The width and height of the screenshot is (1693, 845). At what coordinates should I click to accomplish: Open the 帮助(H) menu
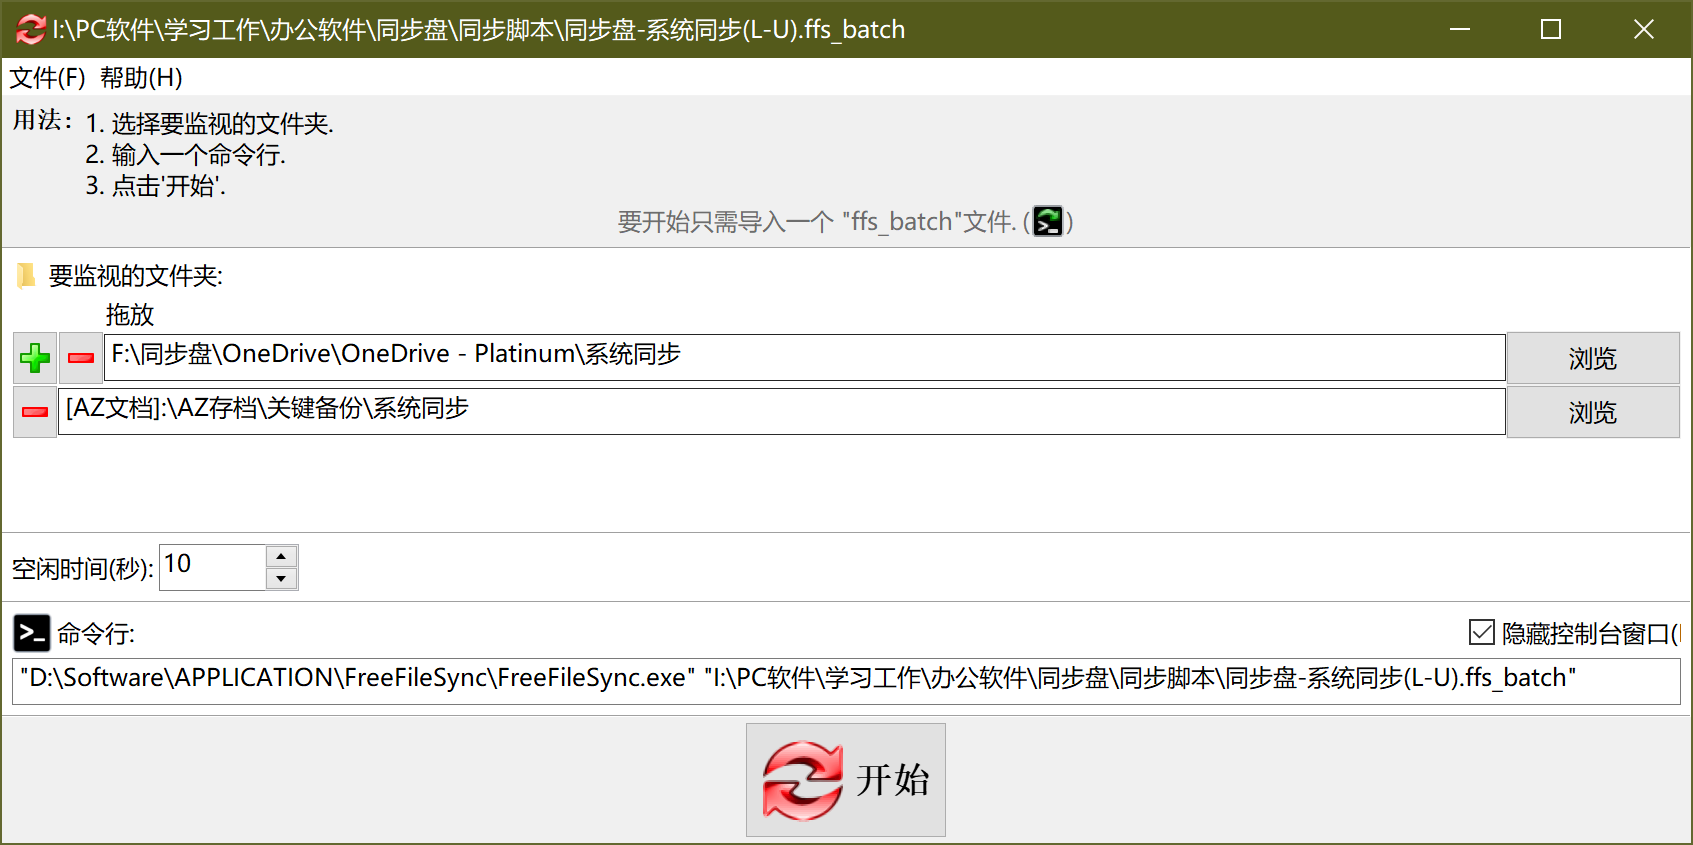pos(141,77)
